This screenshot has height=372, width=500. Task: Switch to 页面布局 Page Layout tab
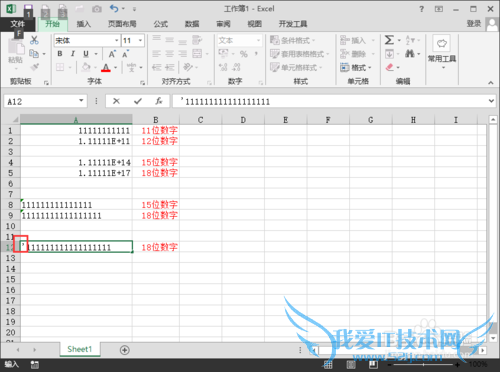pos(122,24)
